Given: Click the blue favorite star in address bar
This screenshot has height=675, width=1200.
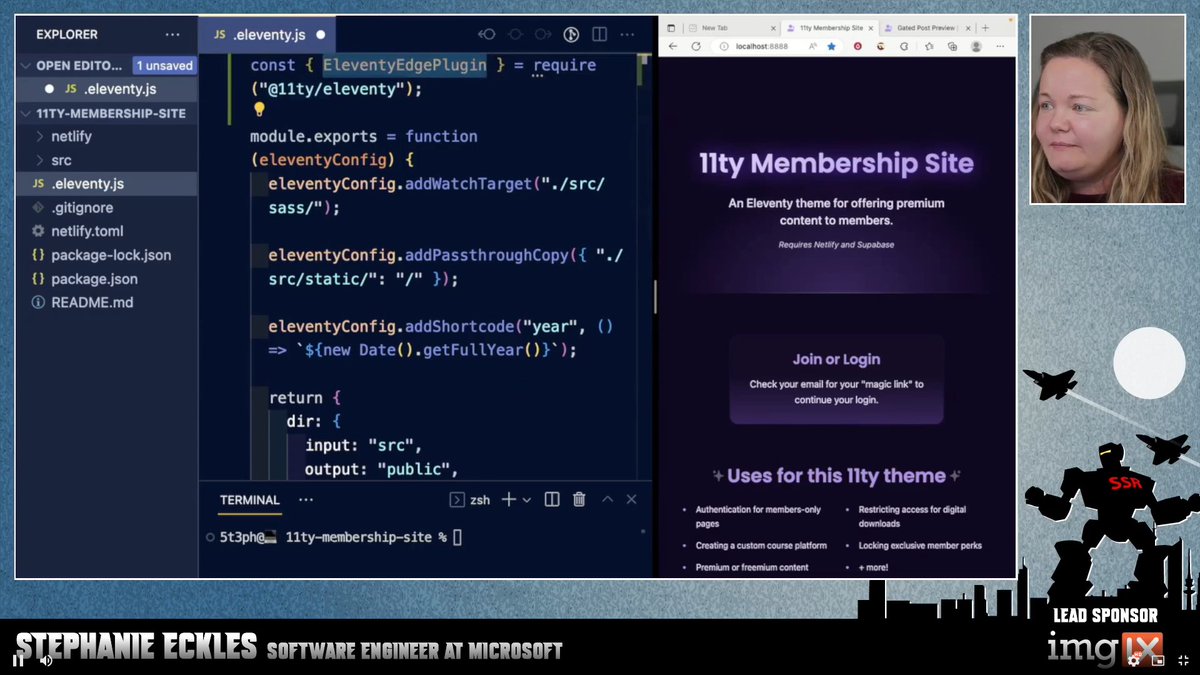Looking at the screenshot, I should [x=831, y=46].
